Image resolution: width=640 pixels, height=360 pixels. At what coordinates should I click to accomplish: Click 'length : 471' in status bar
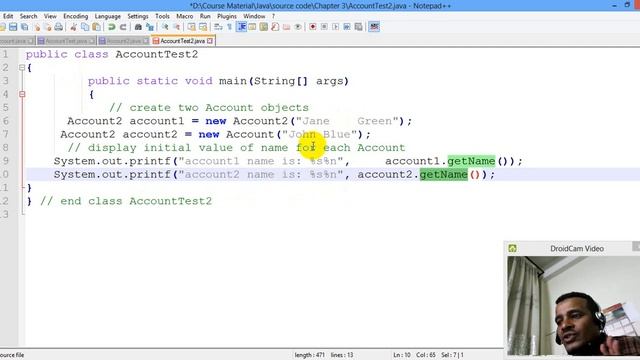(309, 355)
